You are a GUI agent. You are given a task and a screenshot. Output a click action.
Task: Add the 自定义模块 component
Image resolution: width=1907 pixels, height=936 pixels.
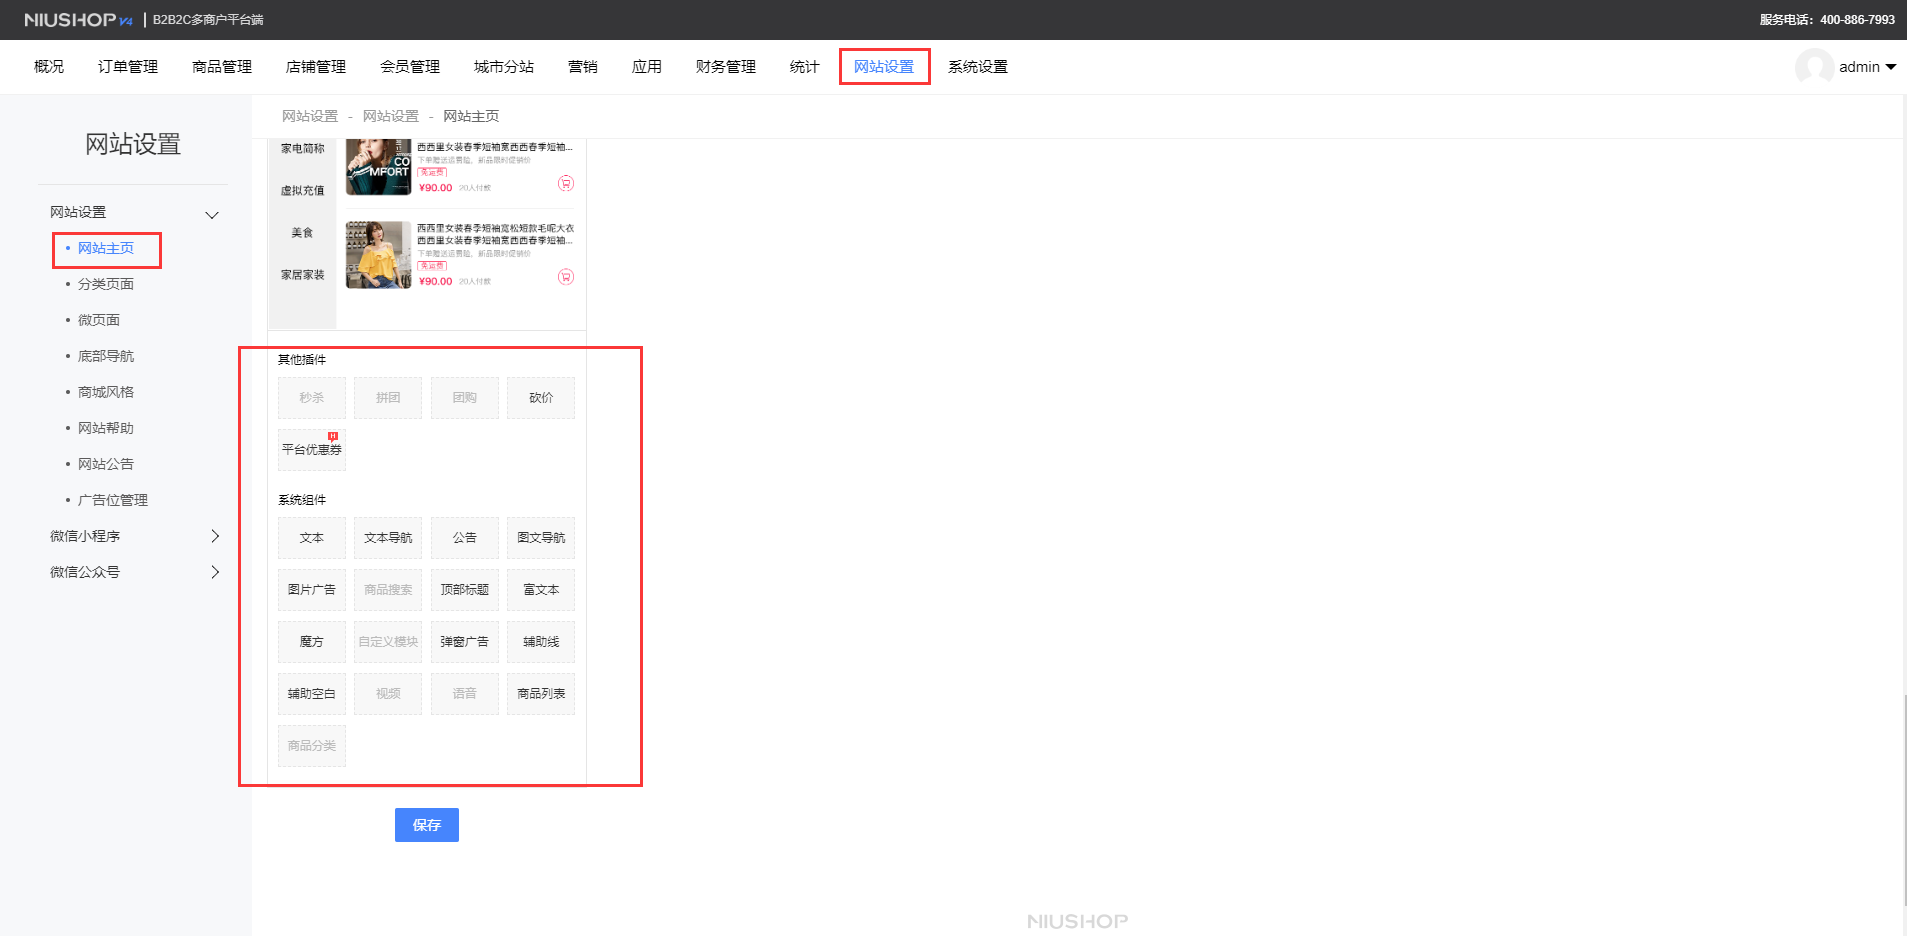pos(388,642)
